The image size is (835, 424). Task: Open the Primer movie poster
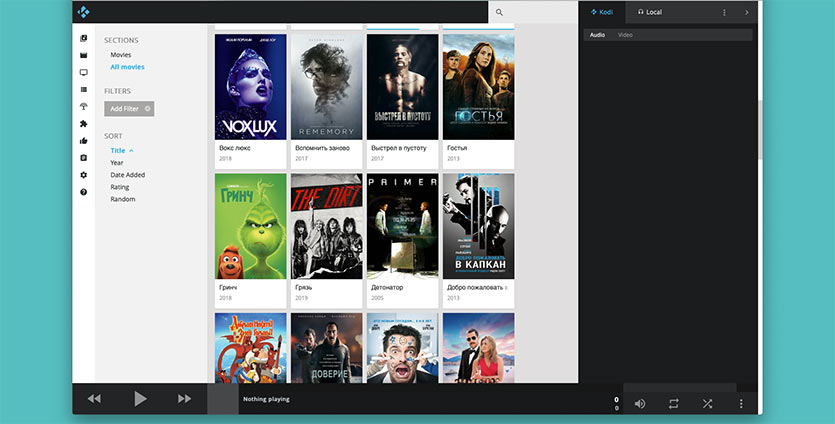click(403, 226)
